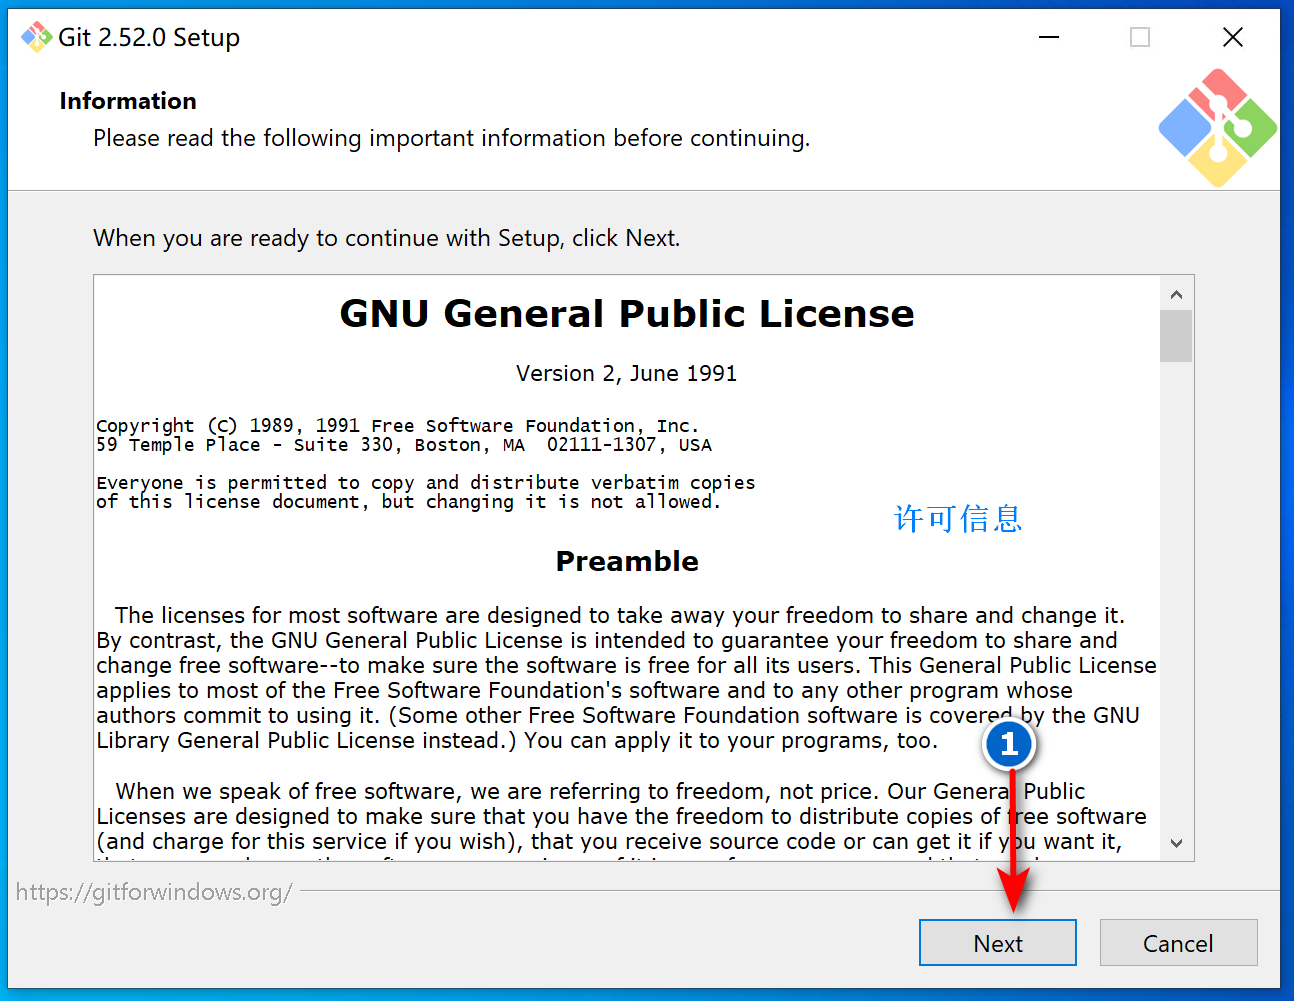
Task: Click the 'Everyone is permitted to copy' line
Action: [x=426, y=483]
